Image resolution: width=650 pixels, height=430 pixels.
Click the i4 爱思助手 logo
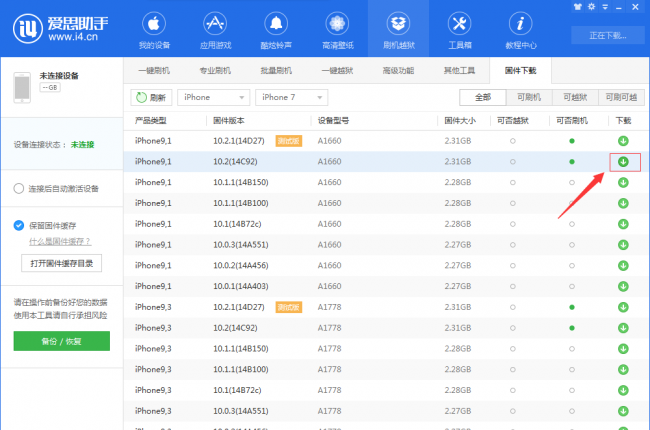61,28
